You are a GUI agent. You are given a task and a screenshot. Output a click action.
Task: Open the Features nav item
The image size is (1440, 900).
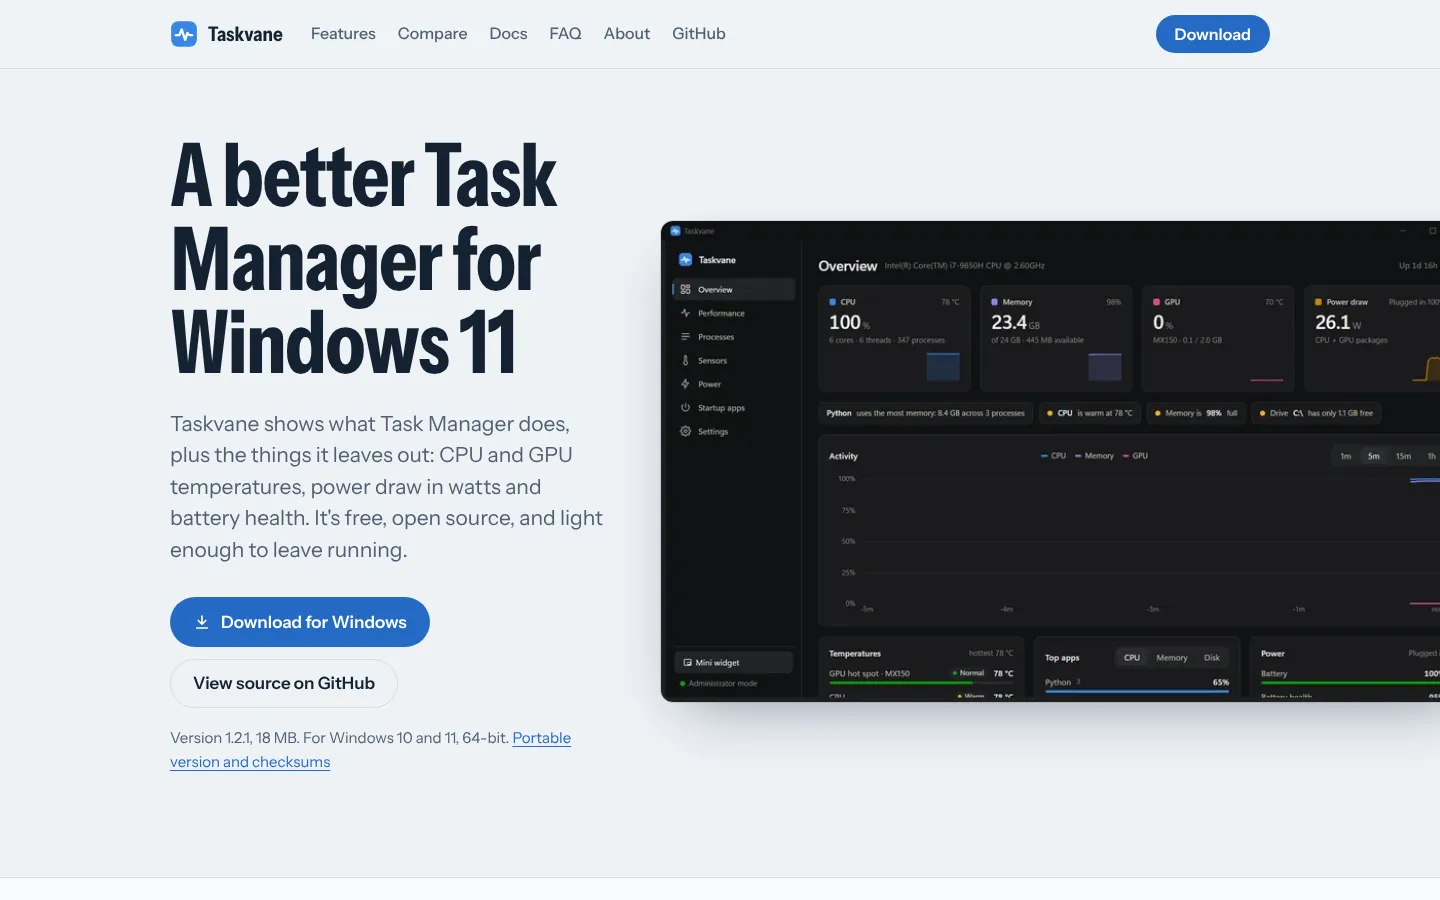[343, 34]
